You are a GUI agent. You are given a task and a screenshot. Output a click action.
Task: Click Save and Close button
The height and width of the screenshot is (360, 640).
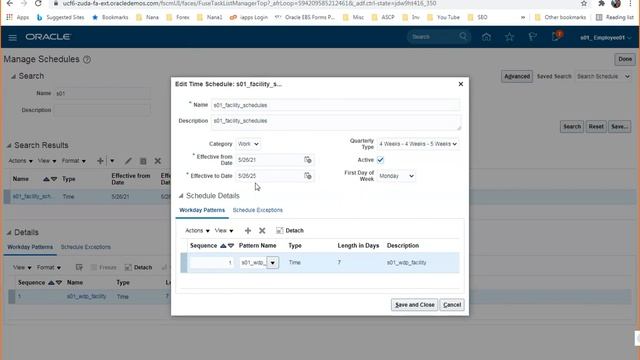point(414,305)
